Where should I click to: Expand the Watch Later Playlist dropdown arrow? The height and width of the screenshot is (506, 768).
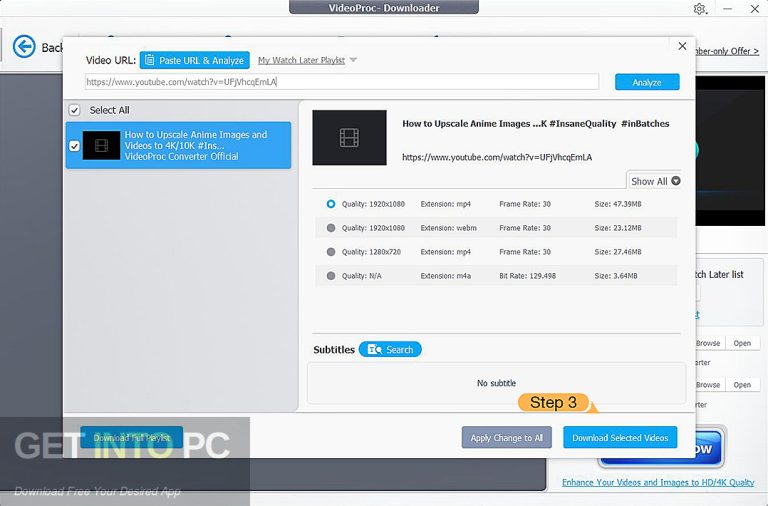[354, 60]
